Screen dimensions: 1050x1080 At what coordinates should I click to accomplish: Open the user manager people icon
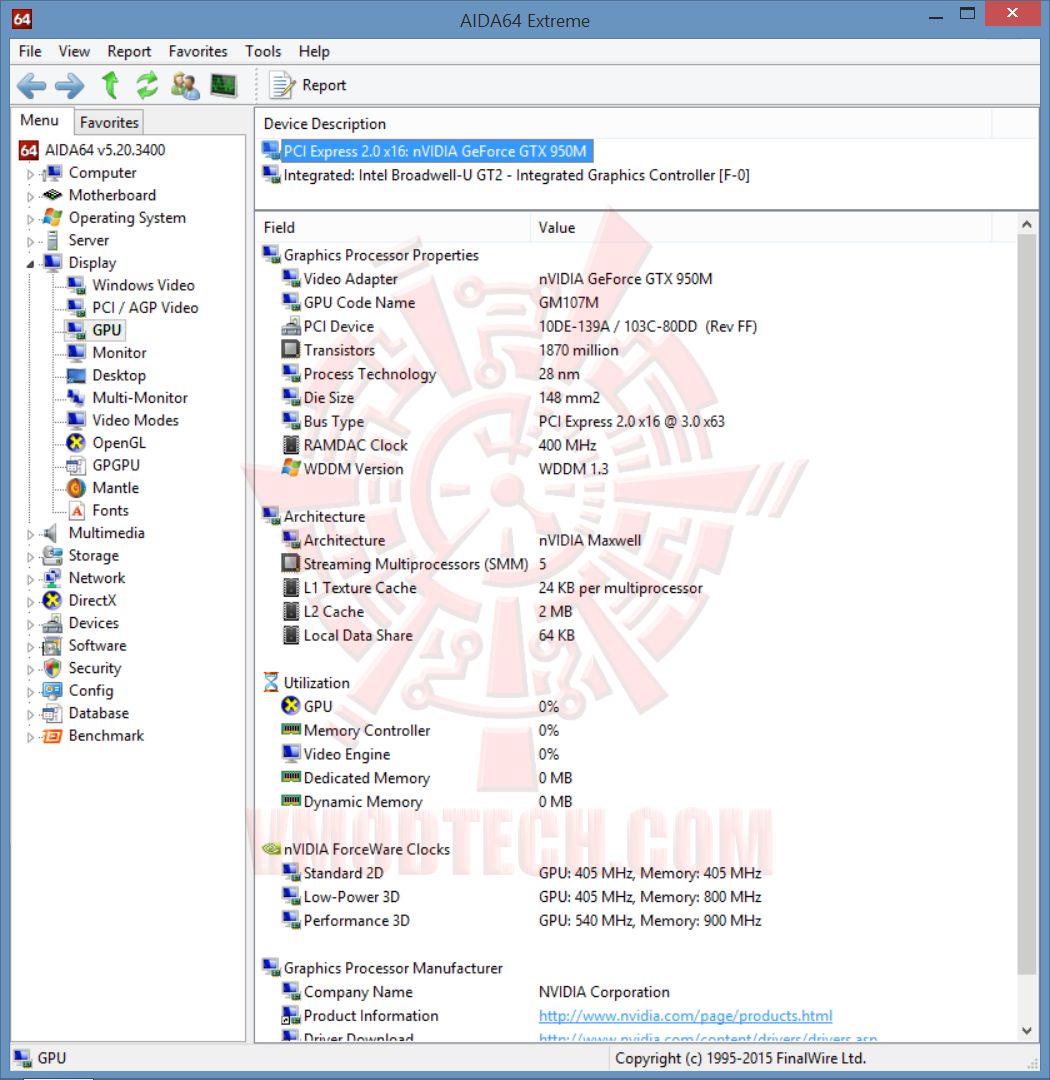tap(185, 85)
